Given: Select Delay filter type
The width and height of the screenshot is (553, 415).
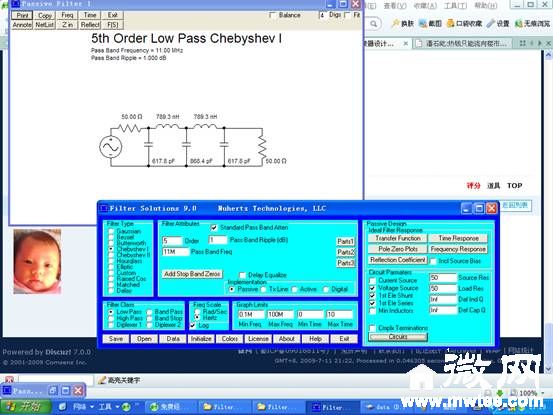Looking at the screenshot, I should [x=111, y=291].
